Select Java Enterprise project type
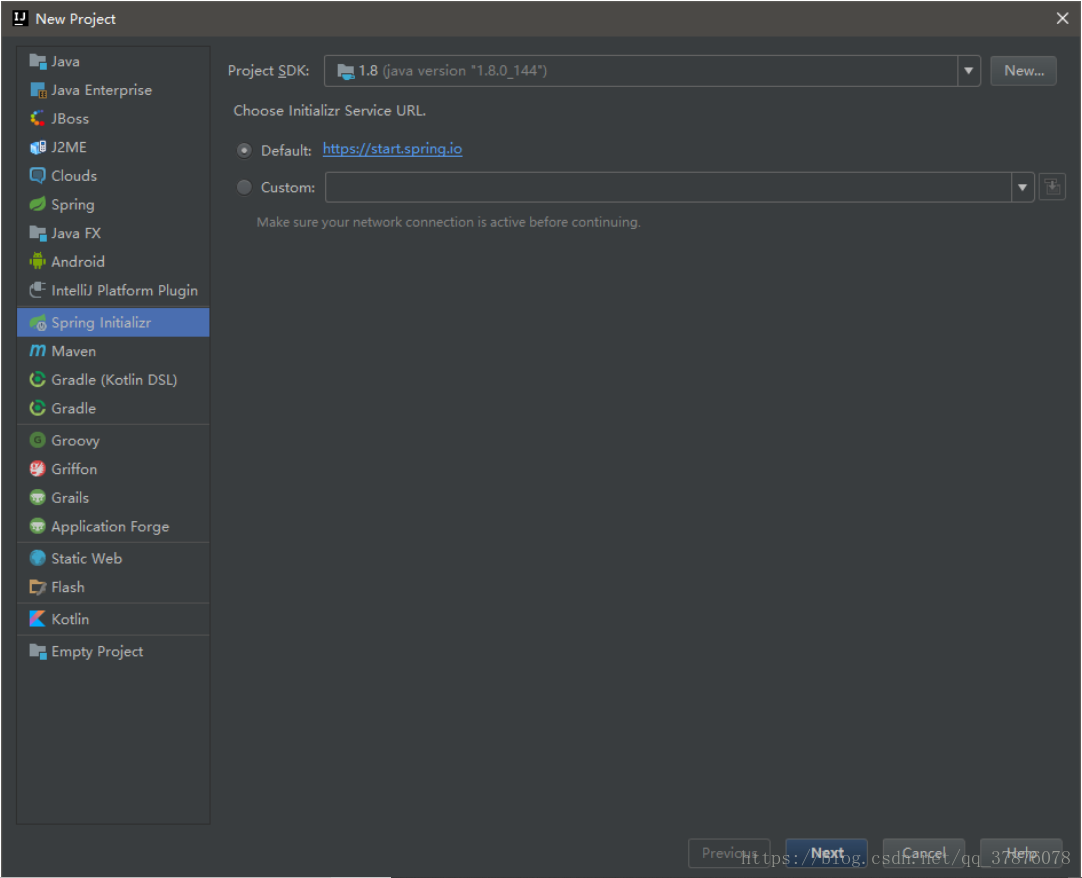1082x878 pixels. tap(113, 90)
